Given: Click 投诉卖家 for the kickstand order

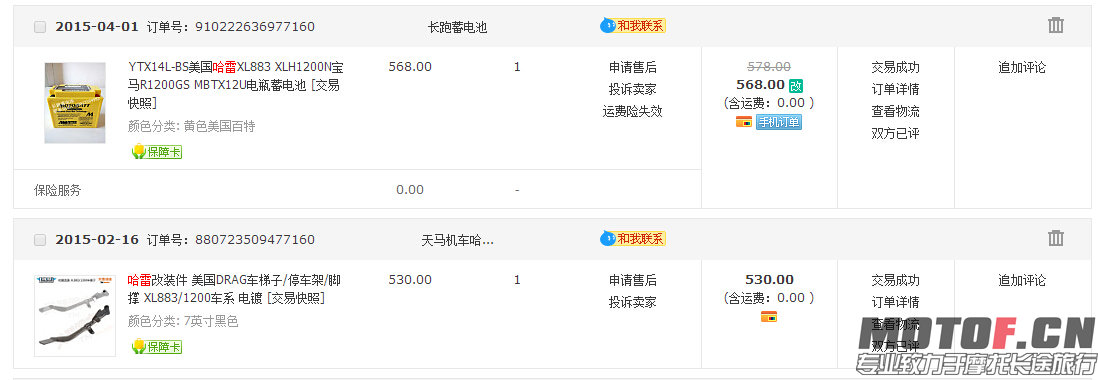Looking at the screenshot, I should pyautogui.click(x=632, y=302).
